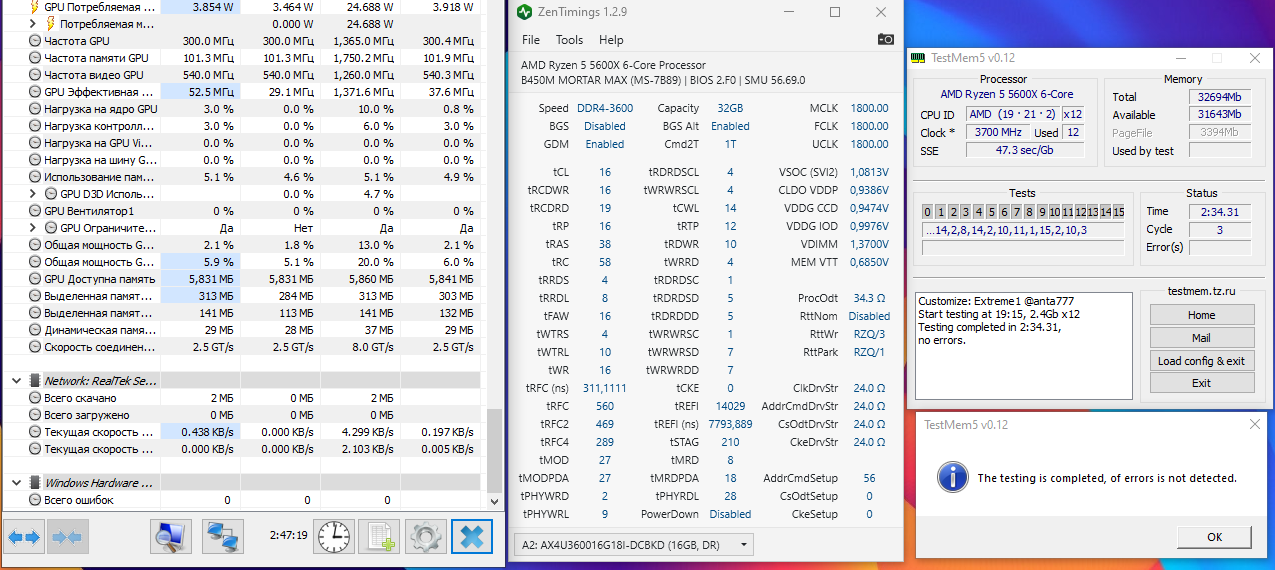This screenshot has height=570, width=1275.
Task: Click the chip icon next to Windows Hardware
Action: pyautogui.click(x=35, y=483)
